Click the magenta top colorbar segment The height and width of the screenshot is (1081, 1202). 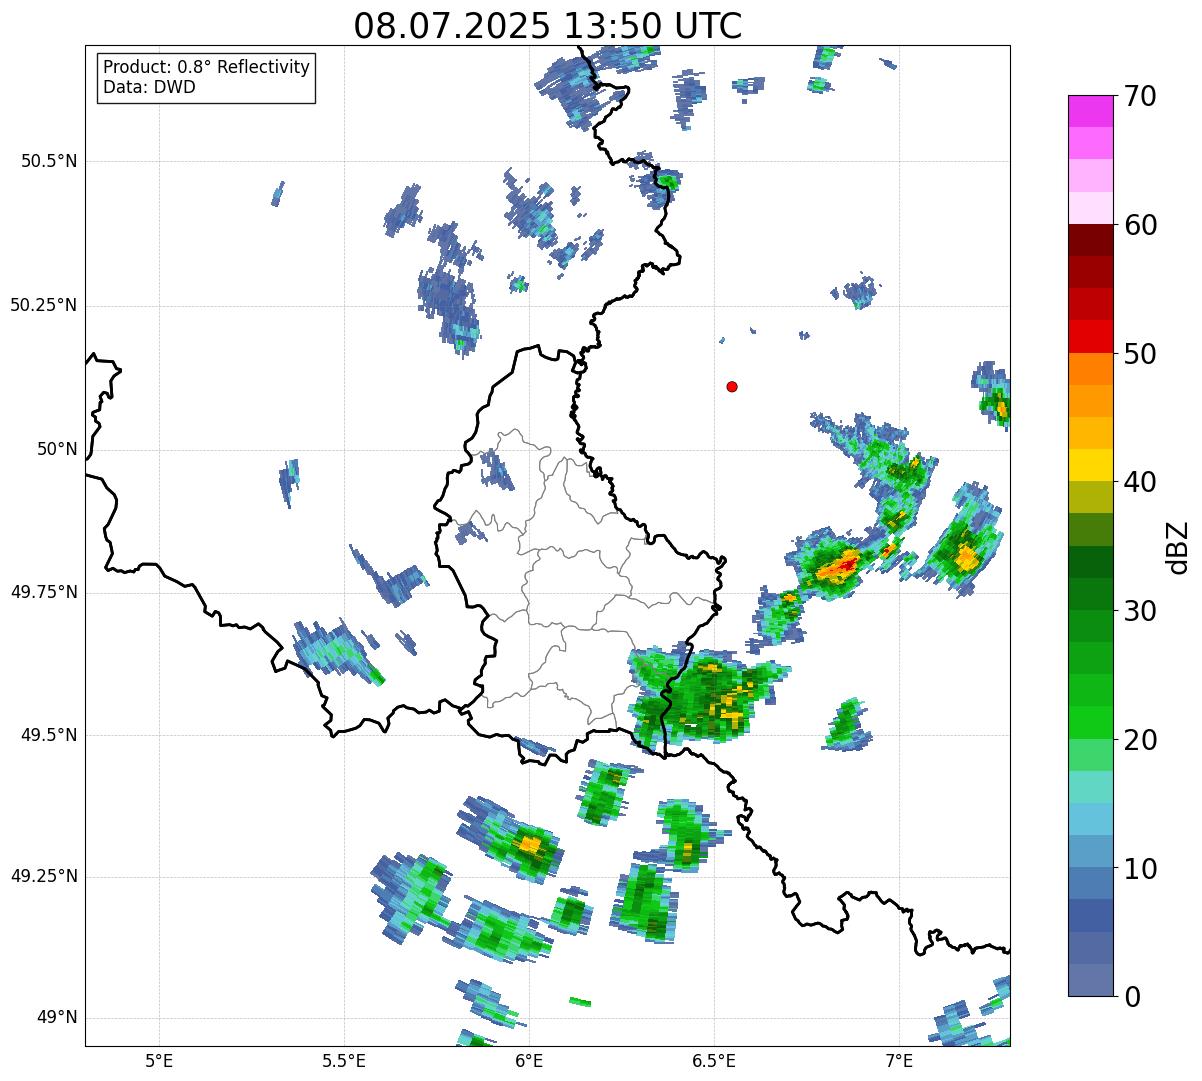(1090, 111)
